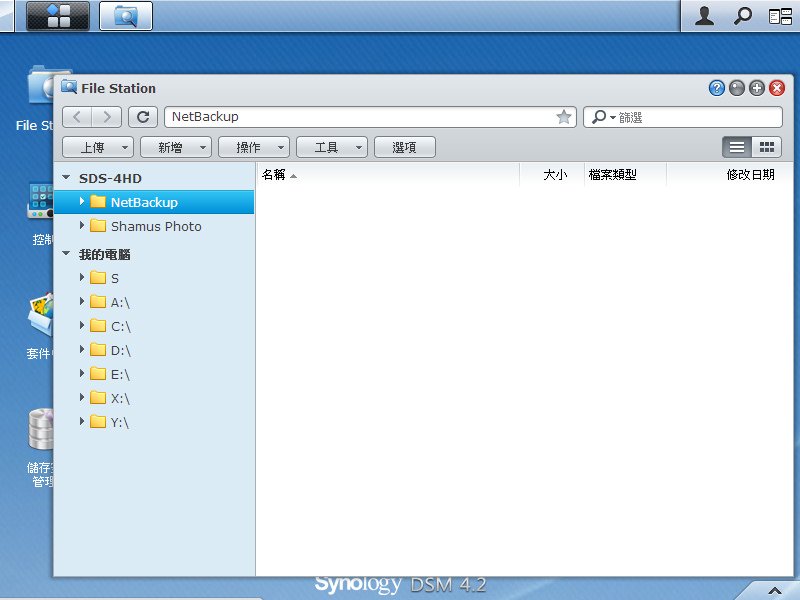Select the Shamus Photo tree label
The image size is (800, 600).
(156, 227)
